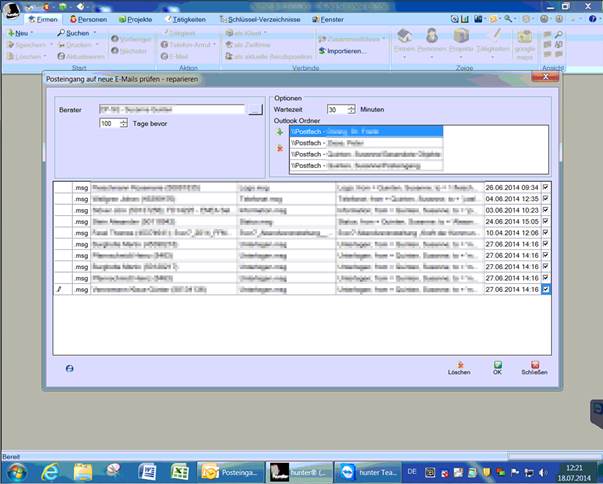603x484 pixels.
Task: Click the browse button next to Berater
Action: [255, 109]
